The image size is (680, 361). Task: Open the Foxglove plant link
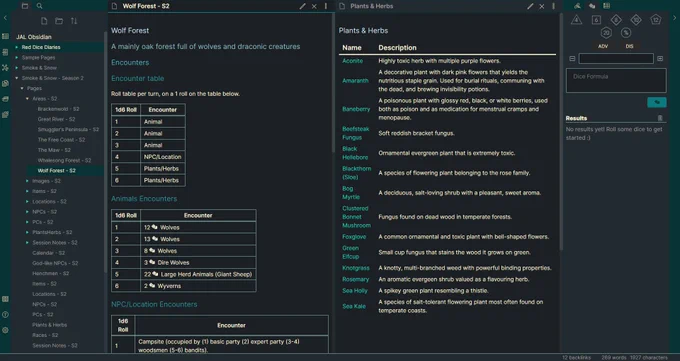coord(354,236)
